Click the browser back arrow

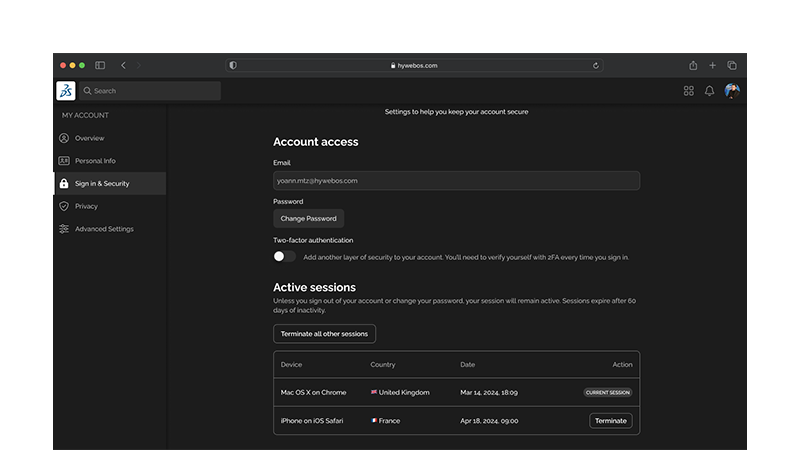coord(124,65)
